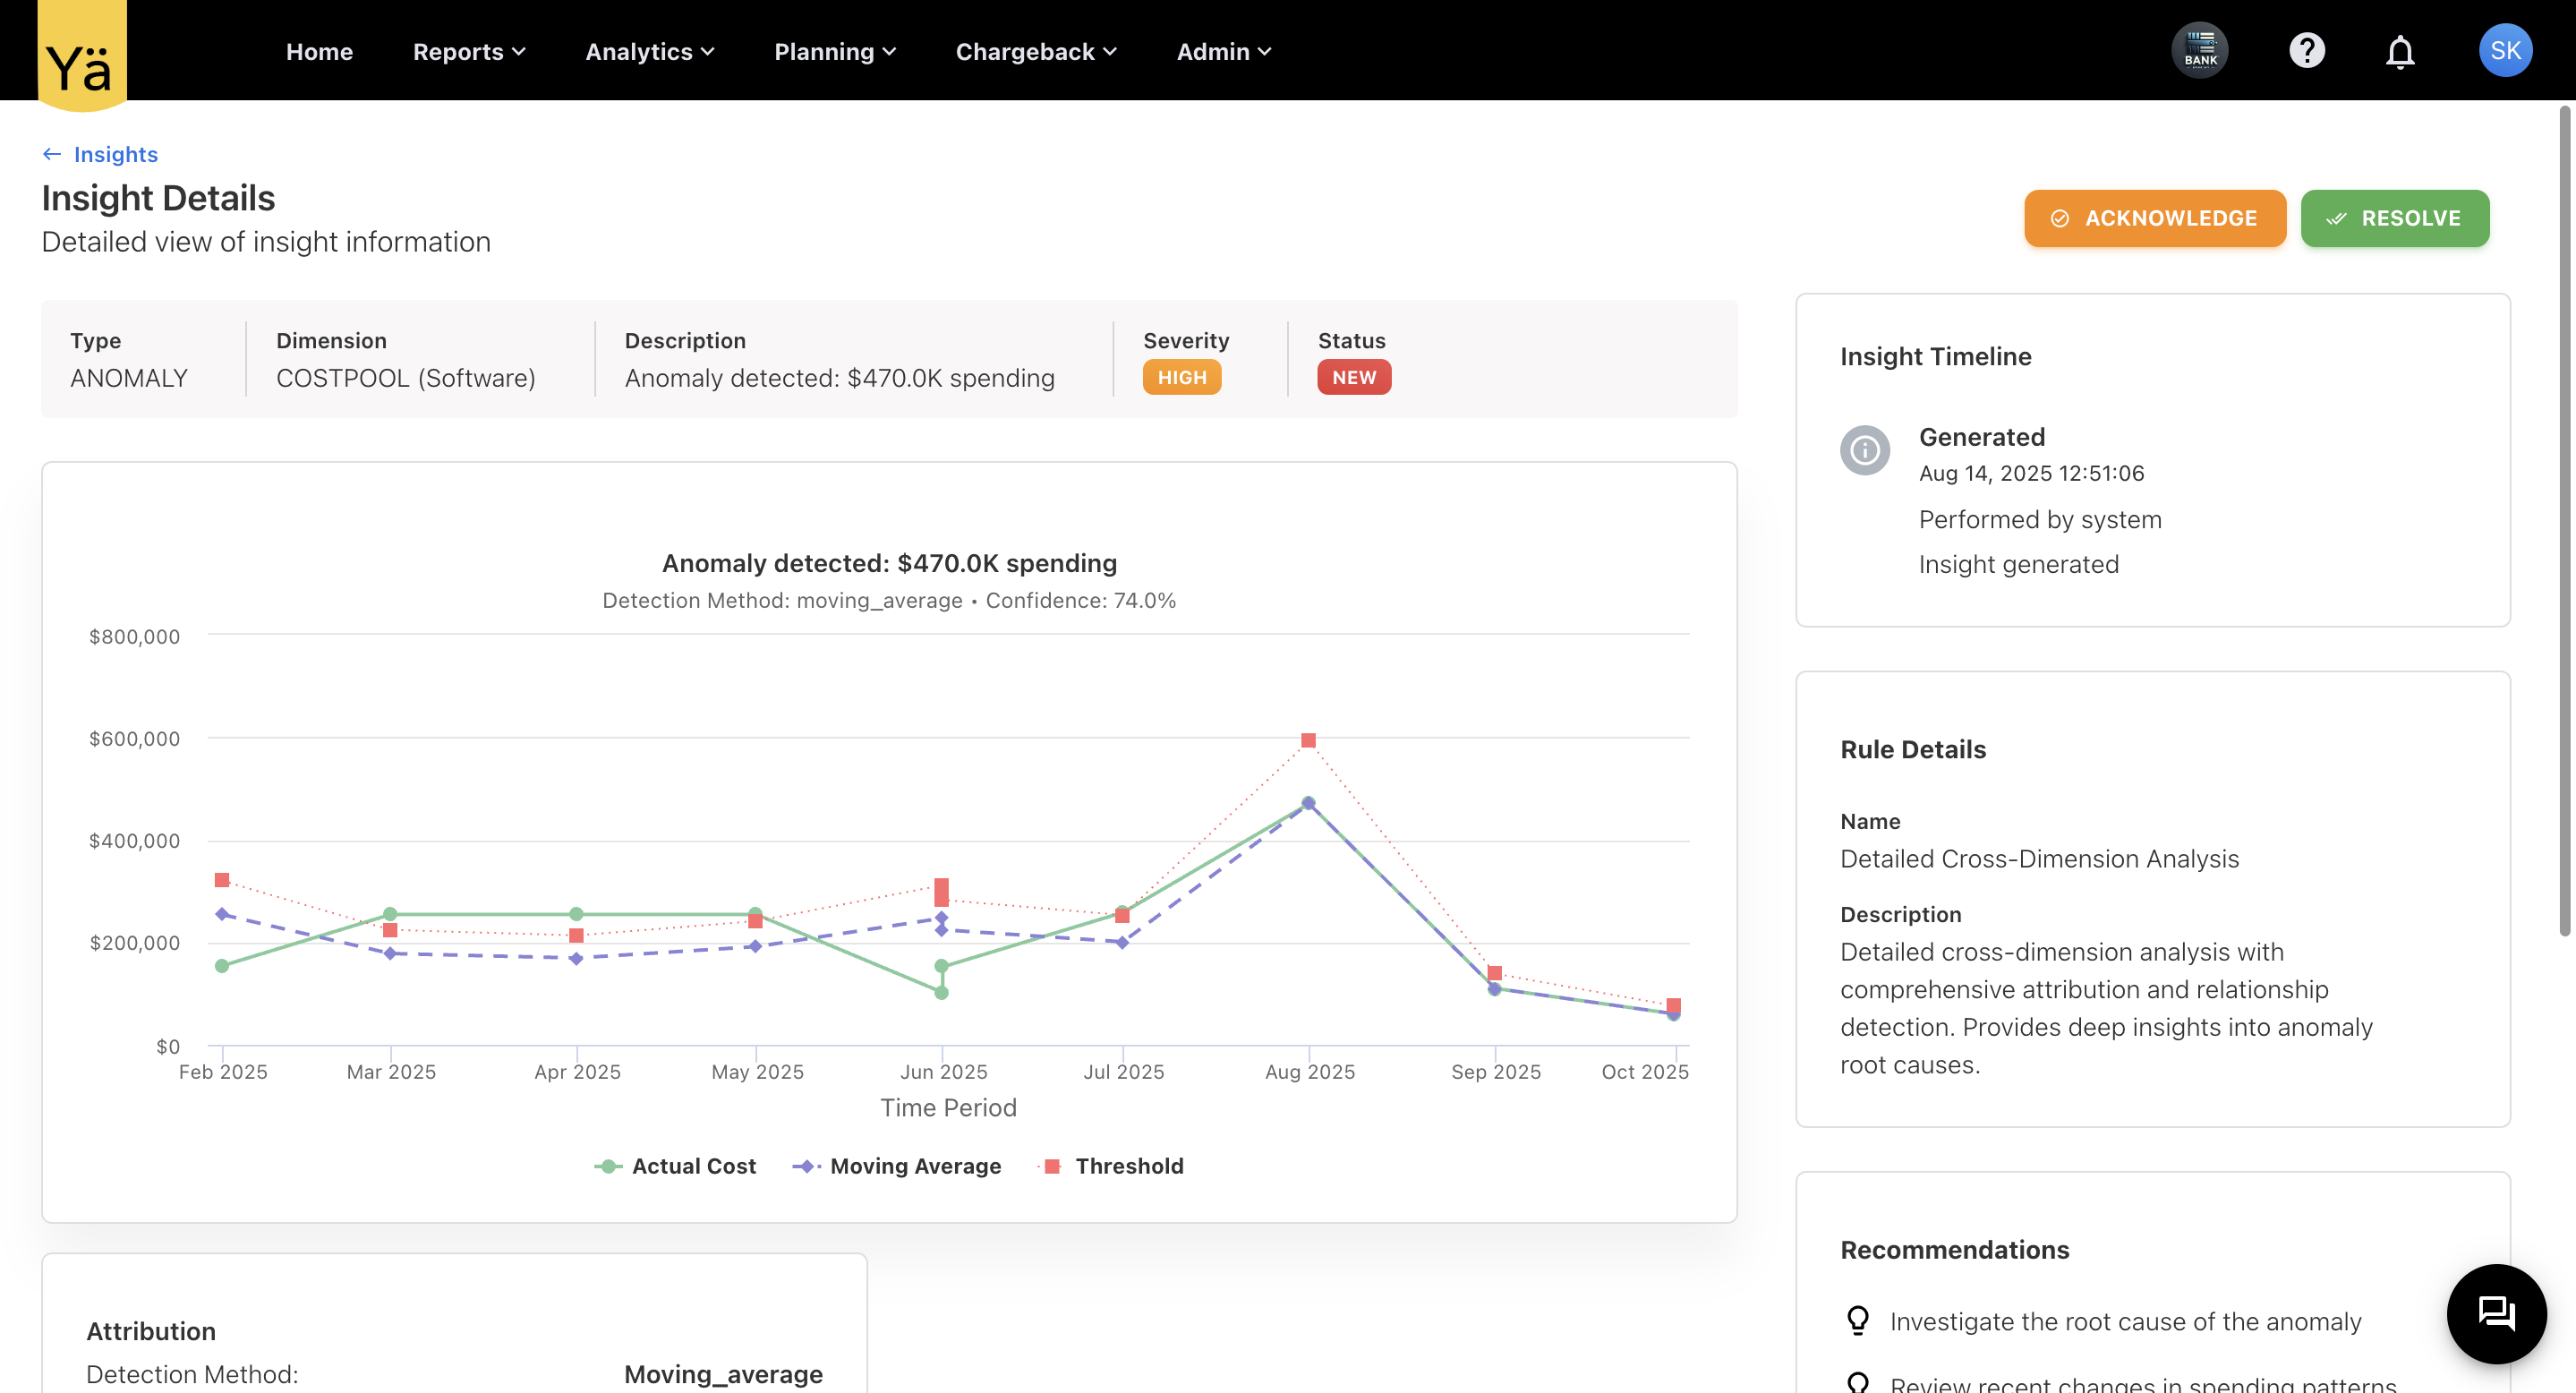Open the chat bubble in the corner
This screenshot has height=1393, width=2576.
point(2497,1313)
